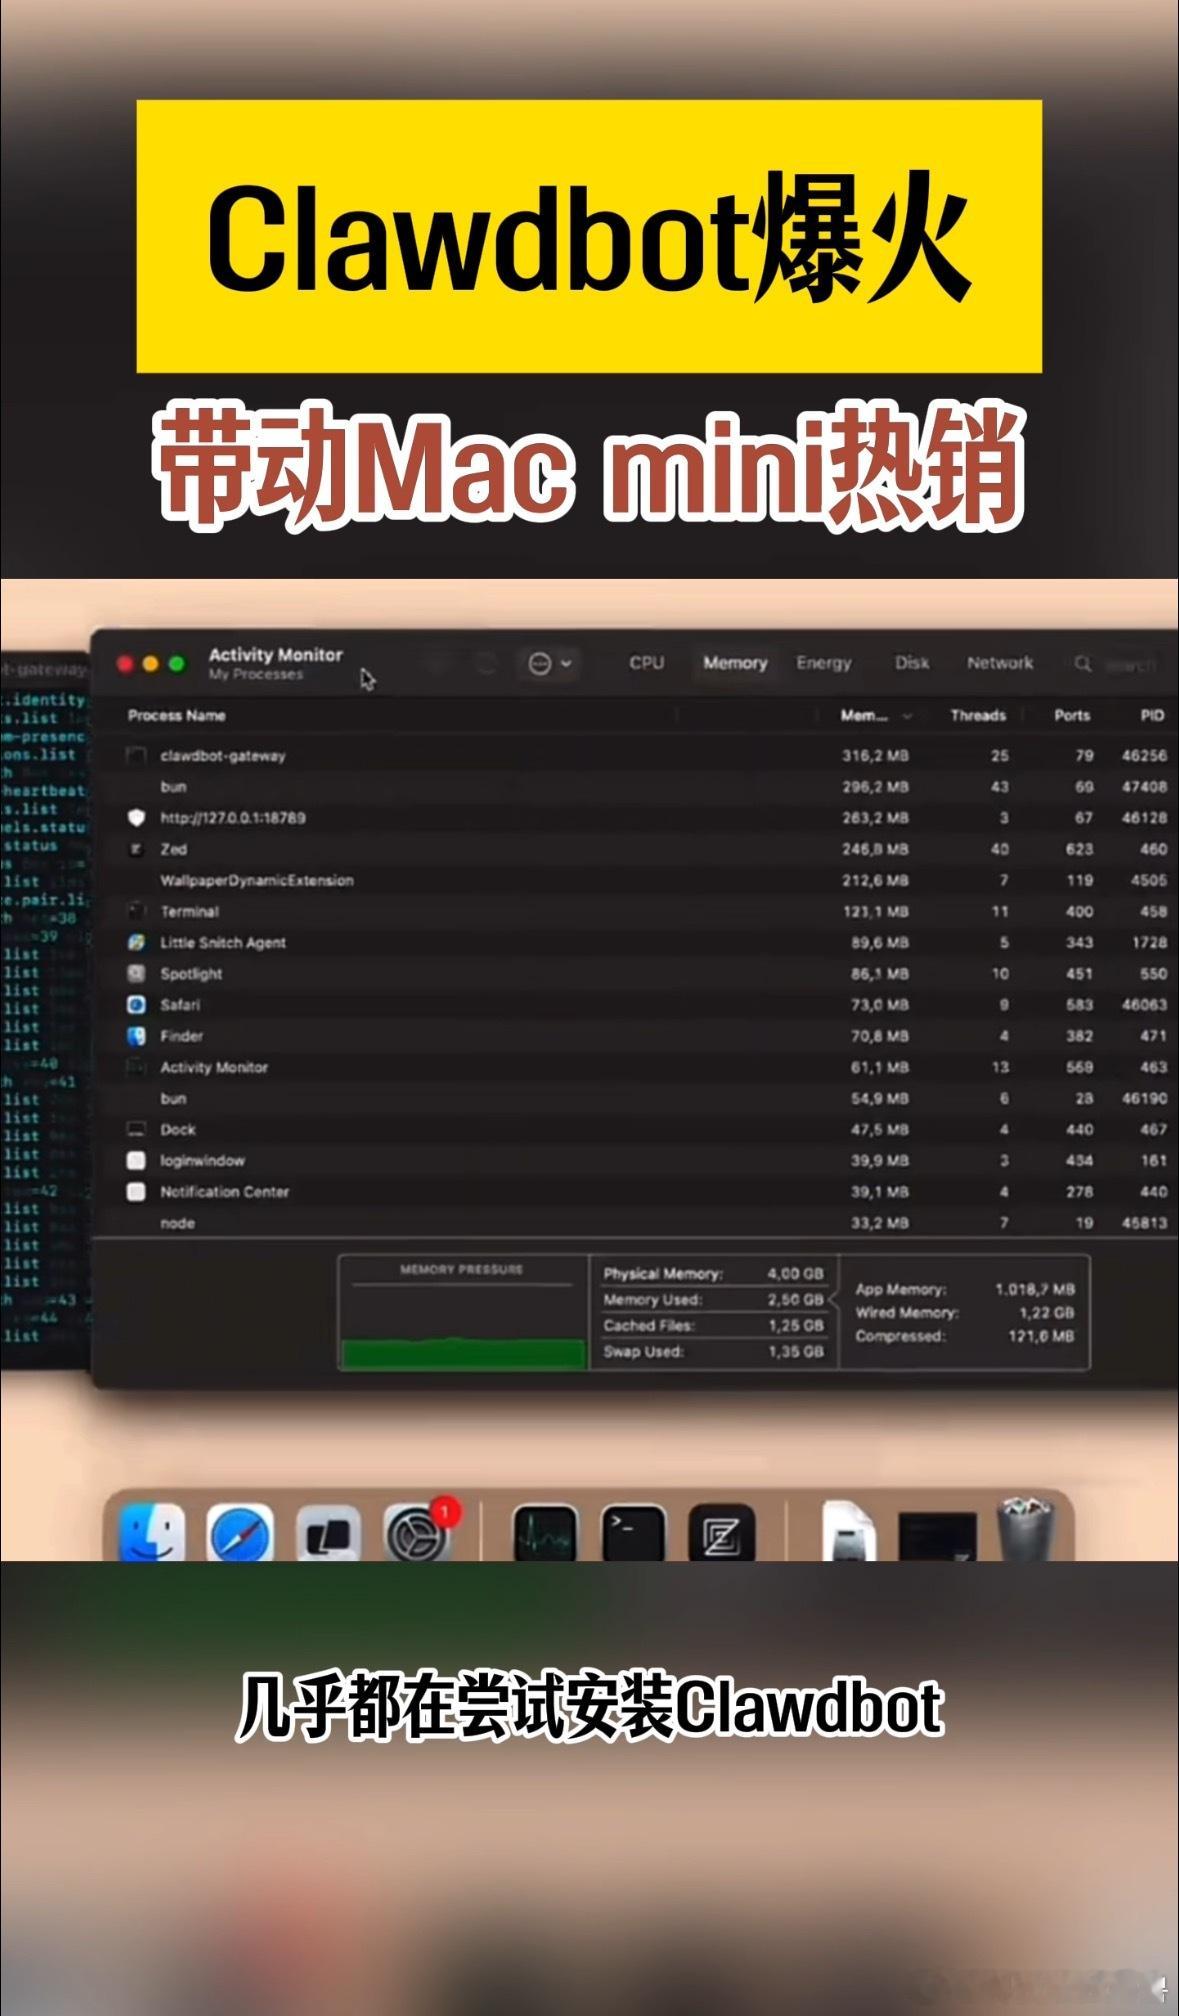The image size is (1179, 2016).
Task: Open the Energy tab
Action: pos(824,663)
